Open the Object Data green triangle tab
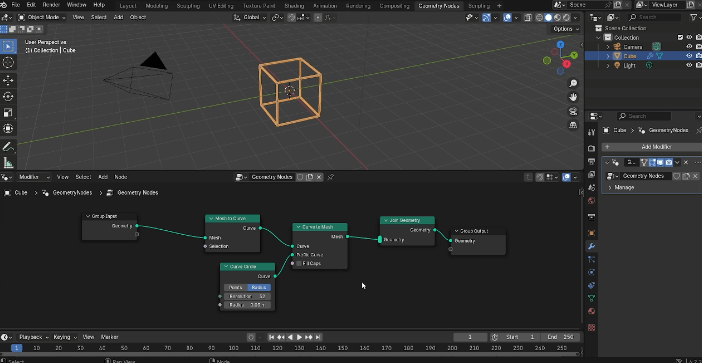Screen dimensions: 702x363 (x=591, y=298)
